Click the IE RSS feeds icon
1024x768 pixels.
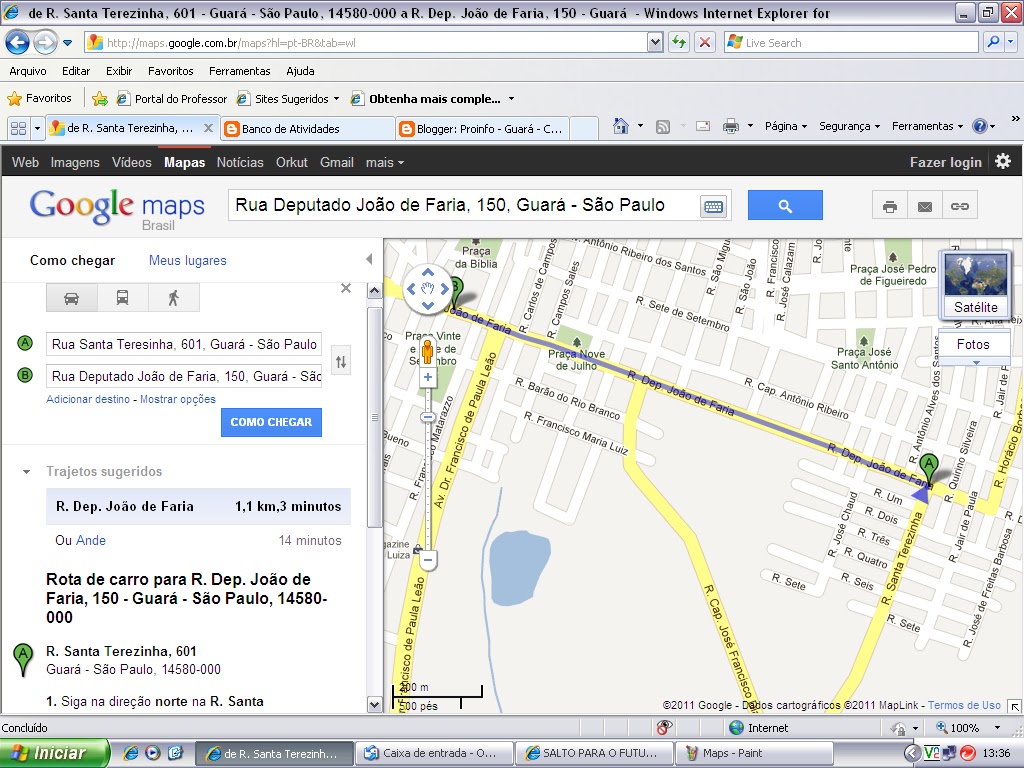[x=663, y=127]
